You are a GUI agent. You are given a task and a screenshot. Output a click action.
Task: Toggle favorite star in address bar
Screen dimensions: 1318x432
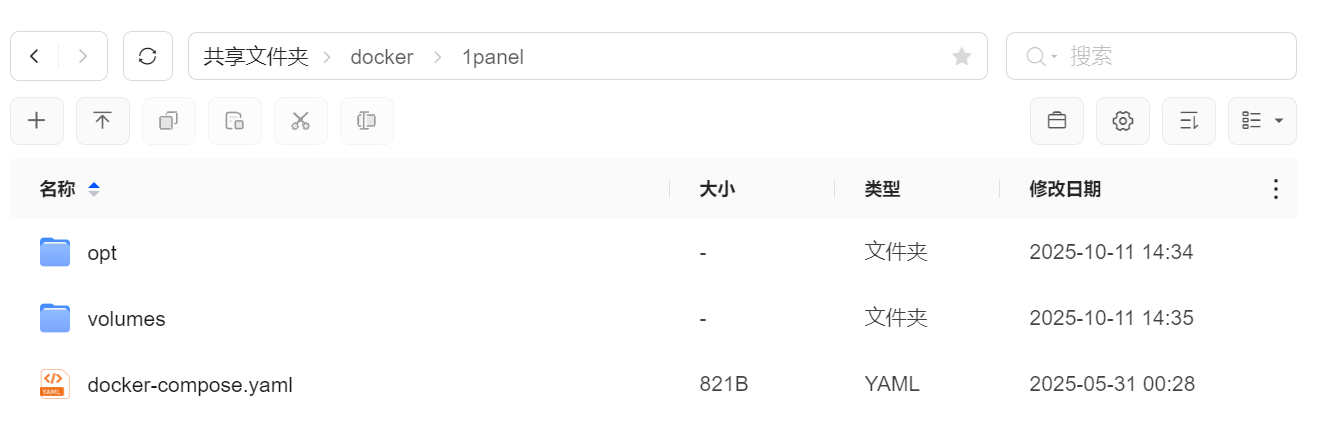(x=962, y=57)
